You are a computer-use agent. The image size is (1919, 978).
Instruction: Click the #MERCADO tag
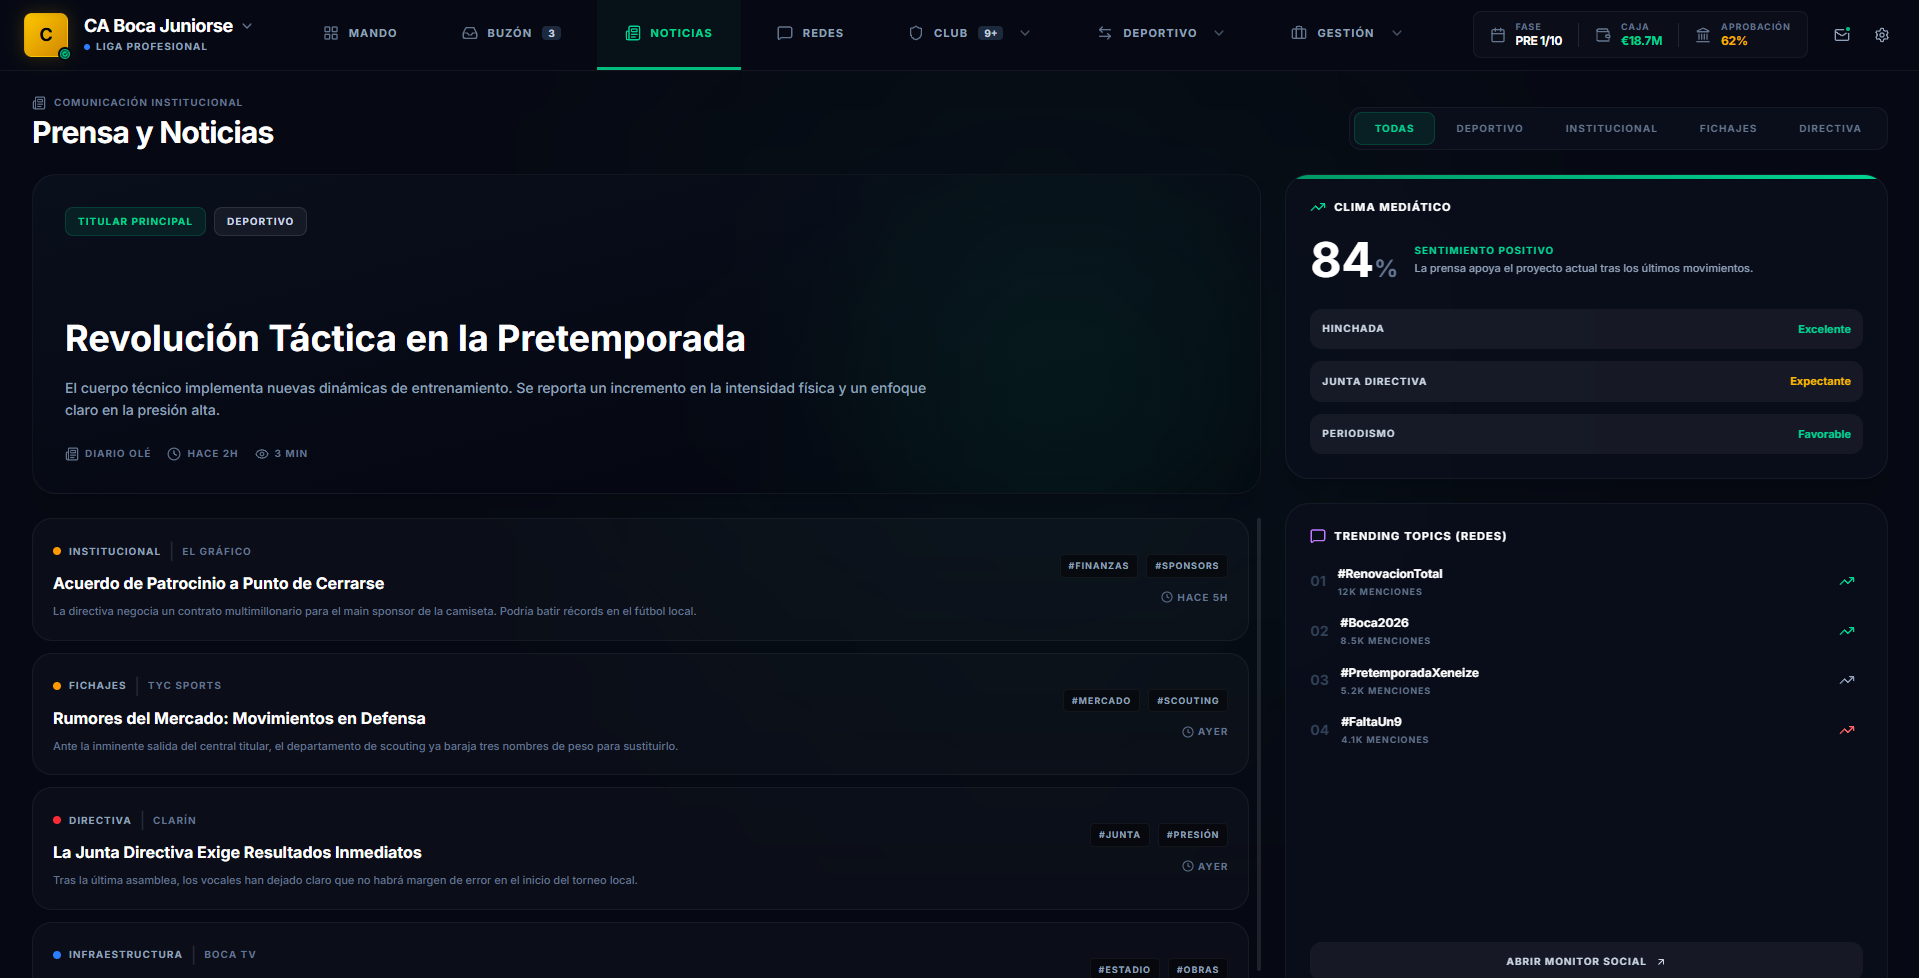pos(1101,701)
